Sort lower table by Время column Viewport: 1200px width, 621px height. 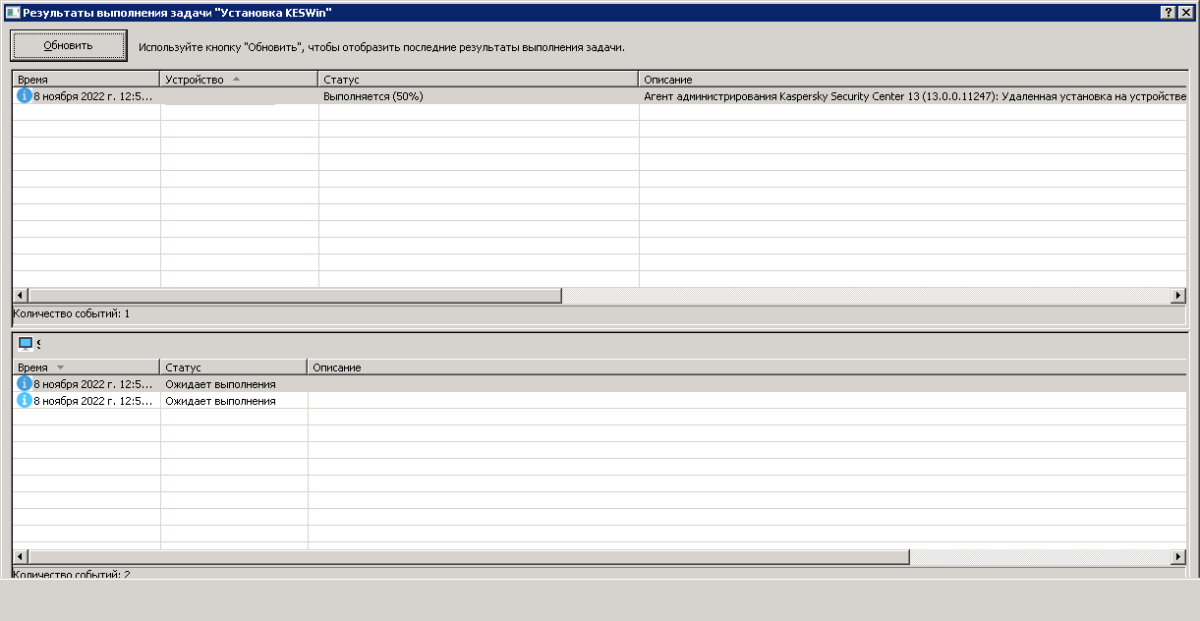[85, 367]
